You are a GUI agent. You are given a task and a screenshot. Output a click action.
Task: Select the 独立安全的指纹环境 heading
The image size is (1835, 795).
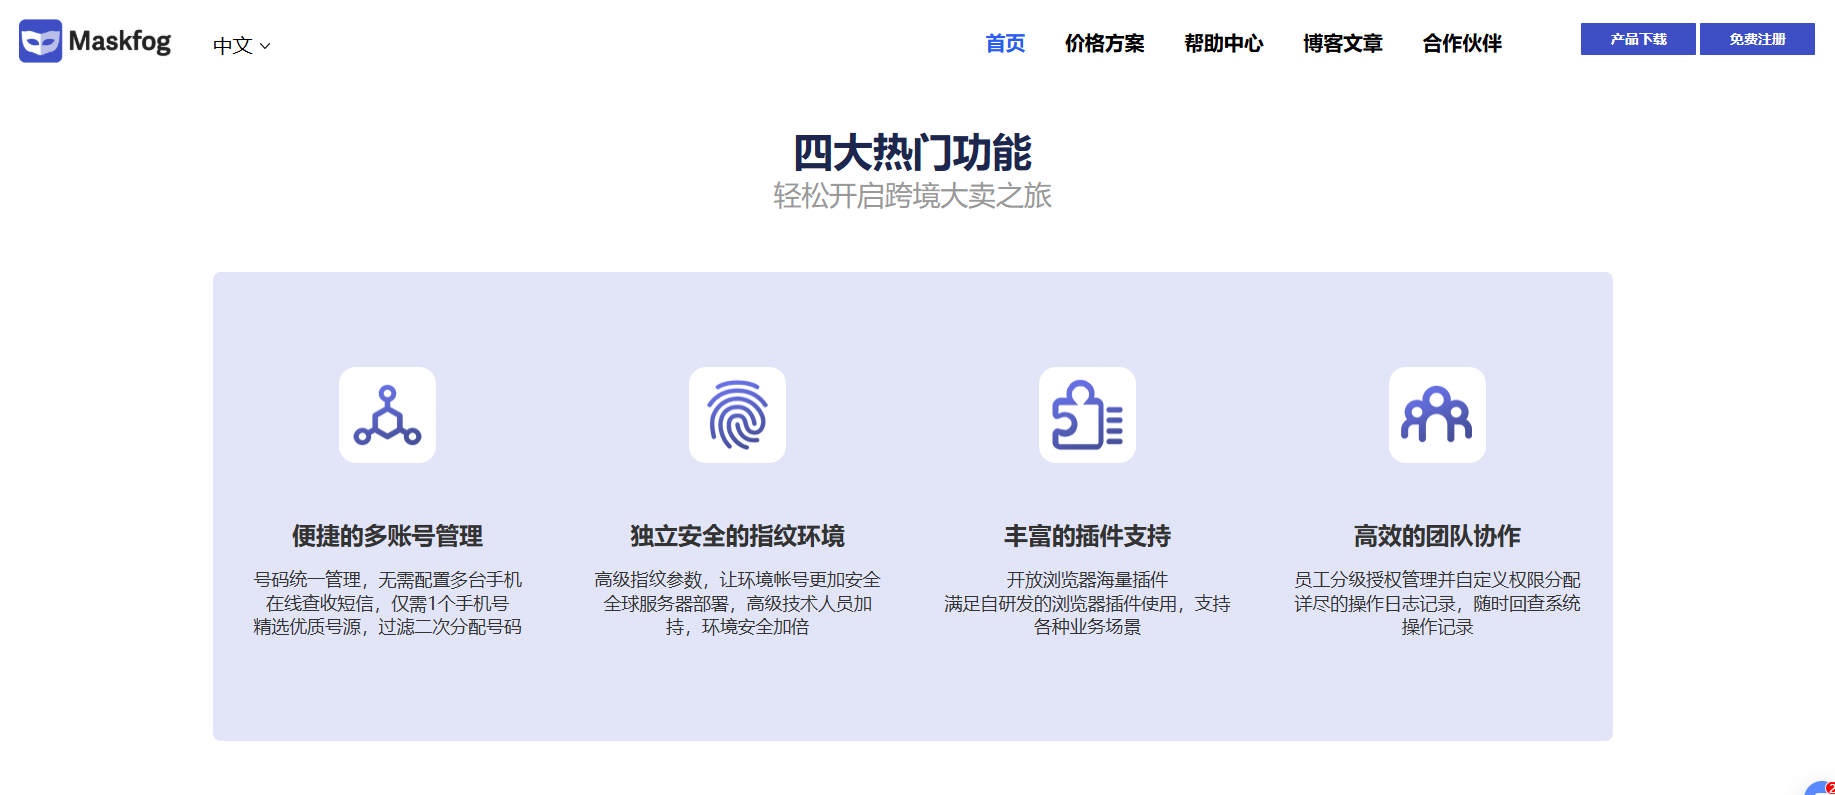click(737, 536)
